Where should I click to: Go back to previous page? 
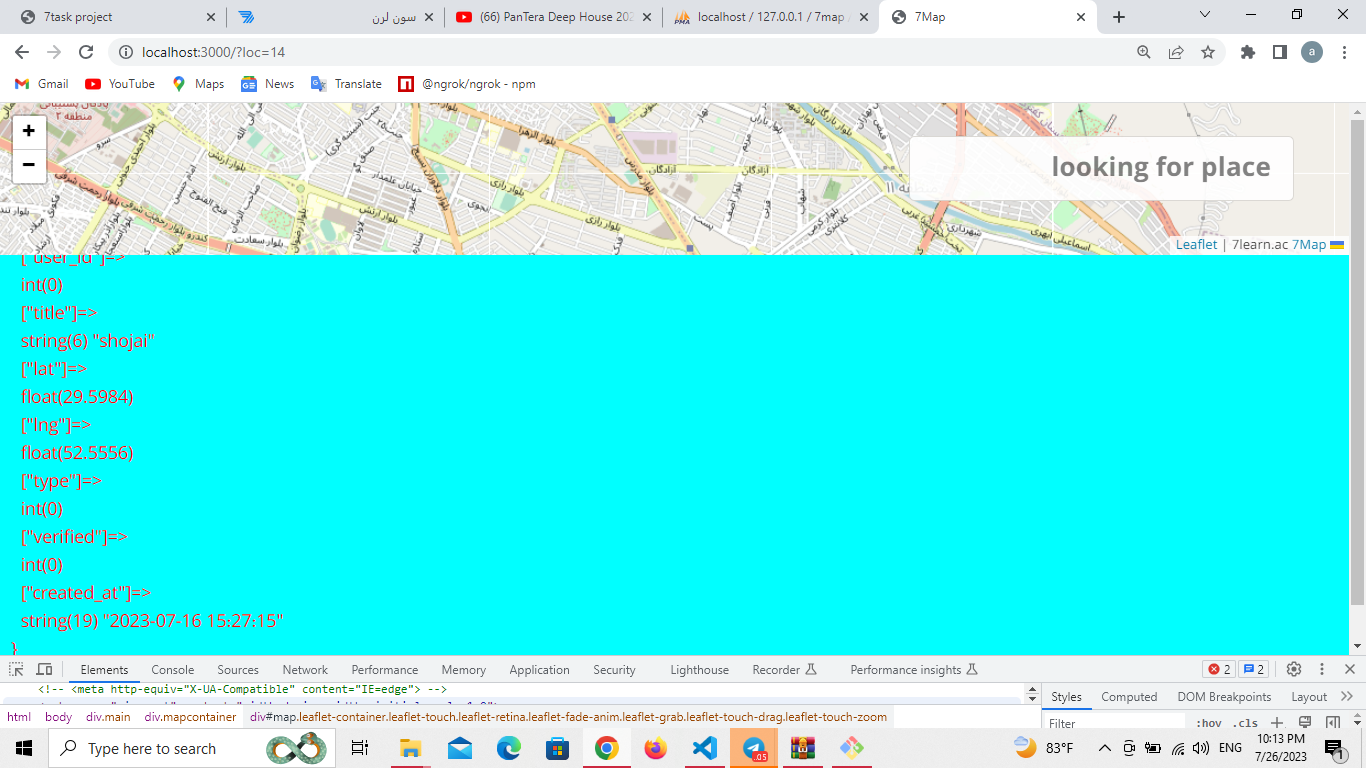pos(22,52)
